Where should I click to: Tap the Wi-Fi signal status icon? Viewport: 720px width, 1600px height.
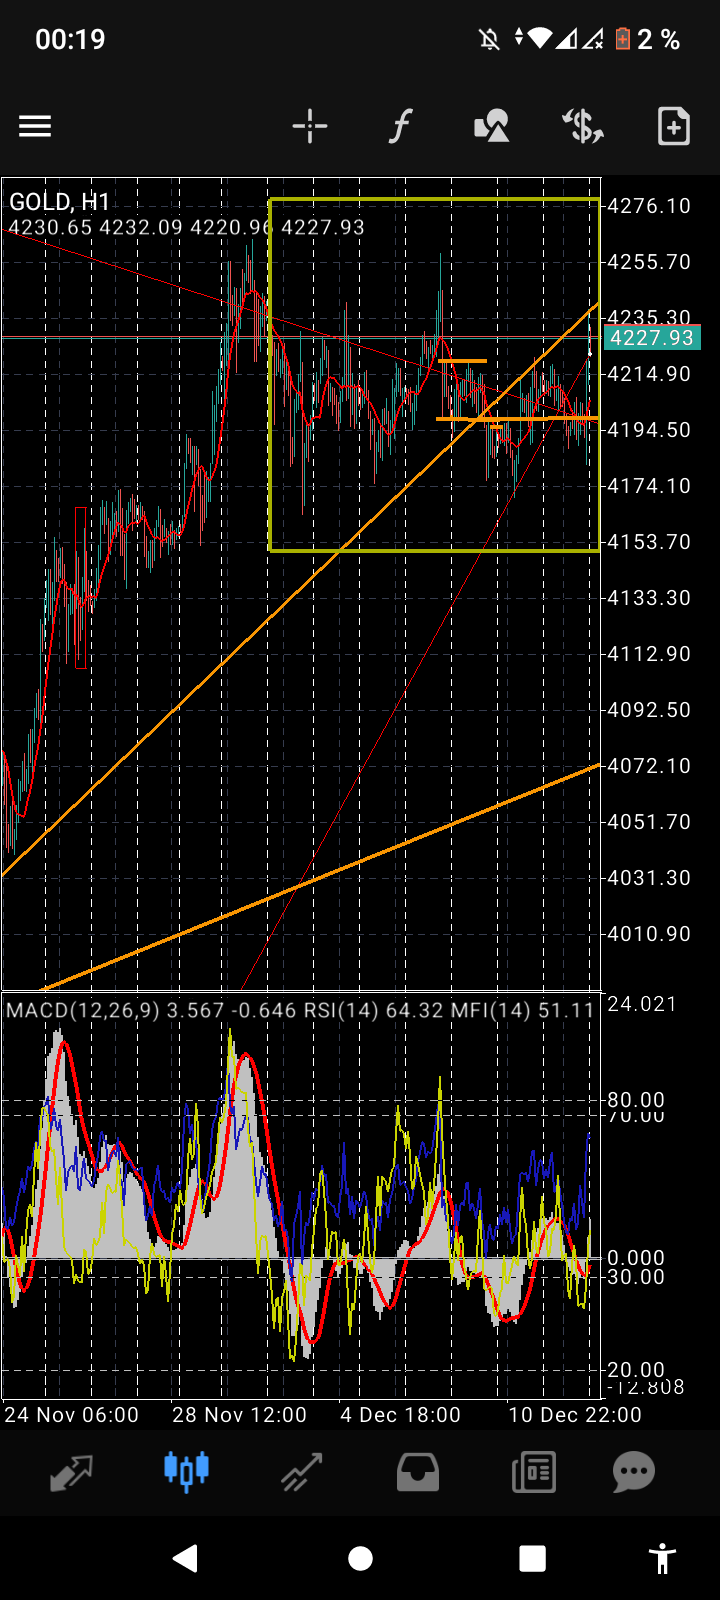tap(540, 39)
